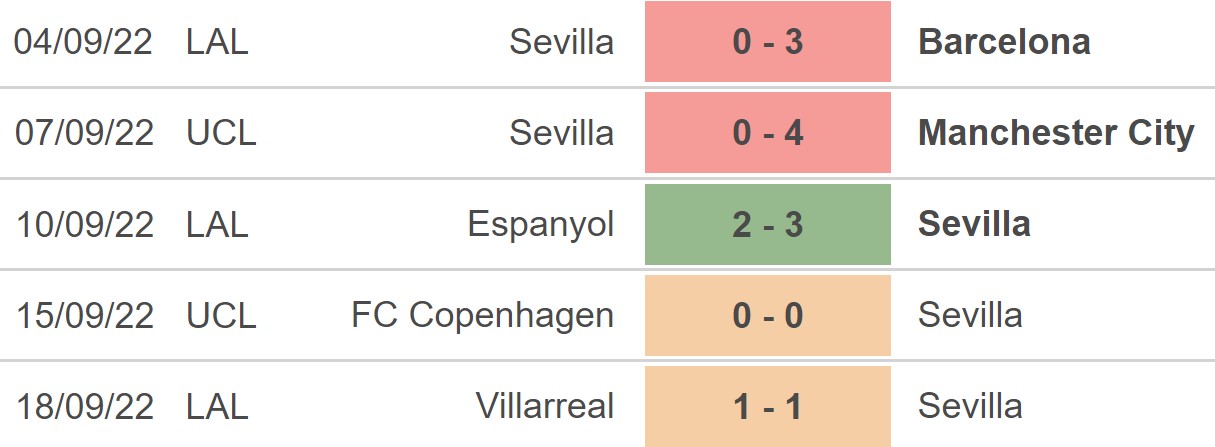The width and height of the screenshot is (1215, 447).
Task: Open the 0 - 4 match result
Action: pos(767,133)
